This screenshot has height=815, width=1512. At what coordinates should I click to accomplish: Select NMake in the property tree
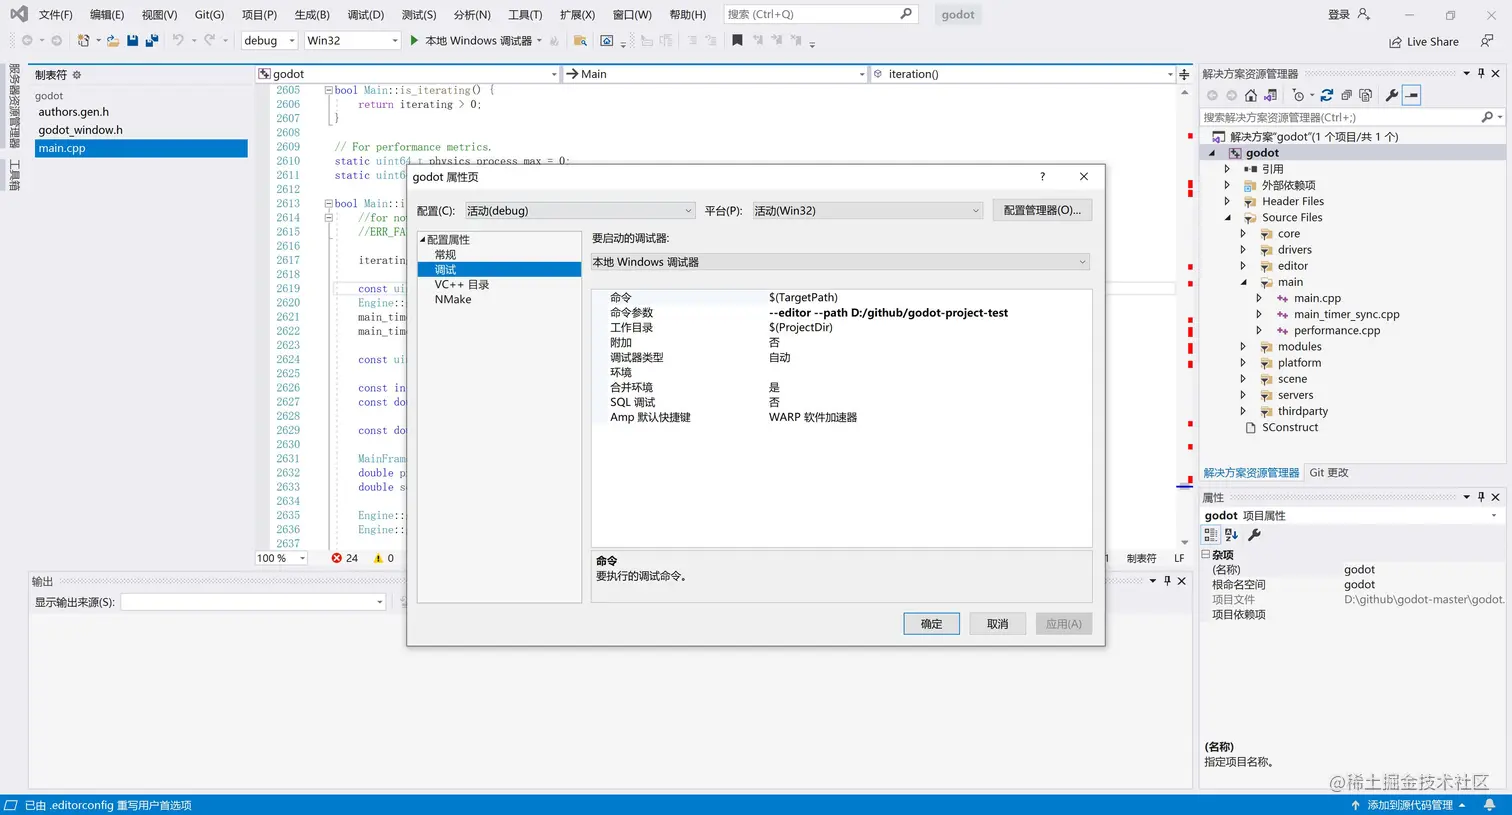(x=453, y=300)
